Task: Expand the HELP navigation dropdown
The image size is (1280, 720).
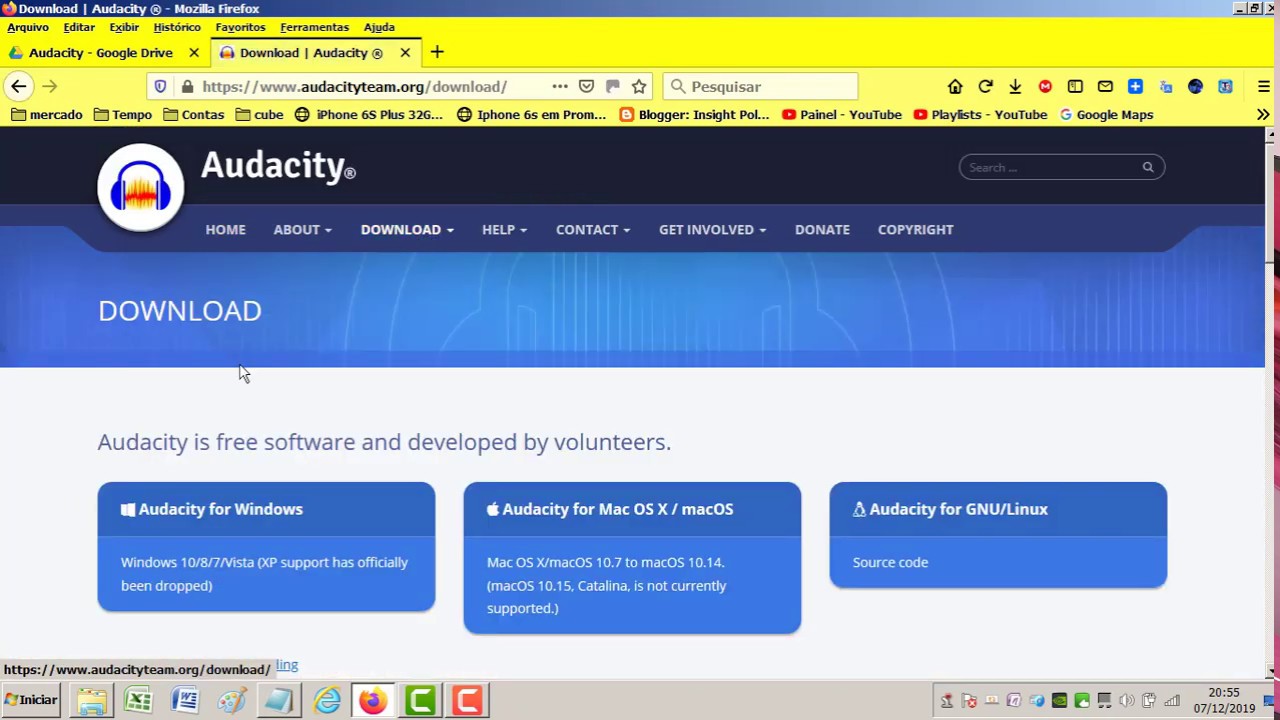Action: pos(504,229)
